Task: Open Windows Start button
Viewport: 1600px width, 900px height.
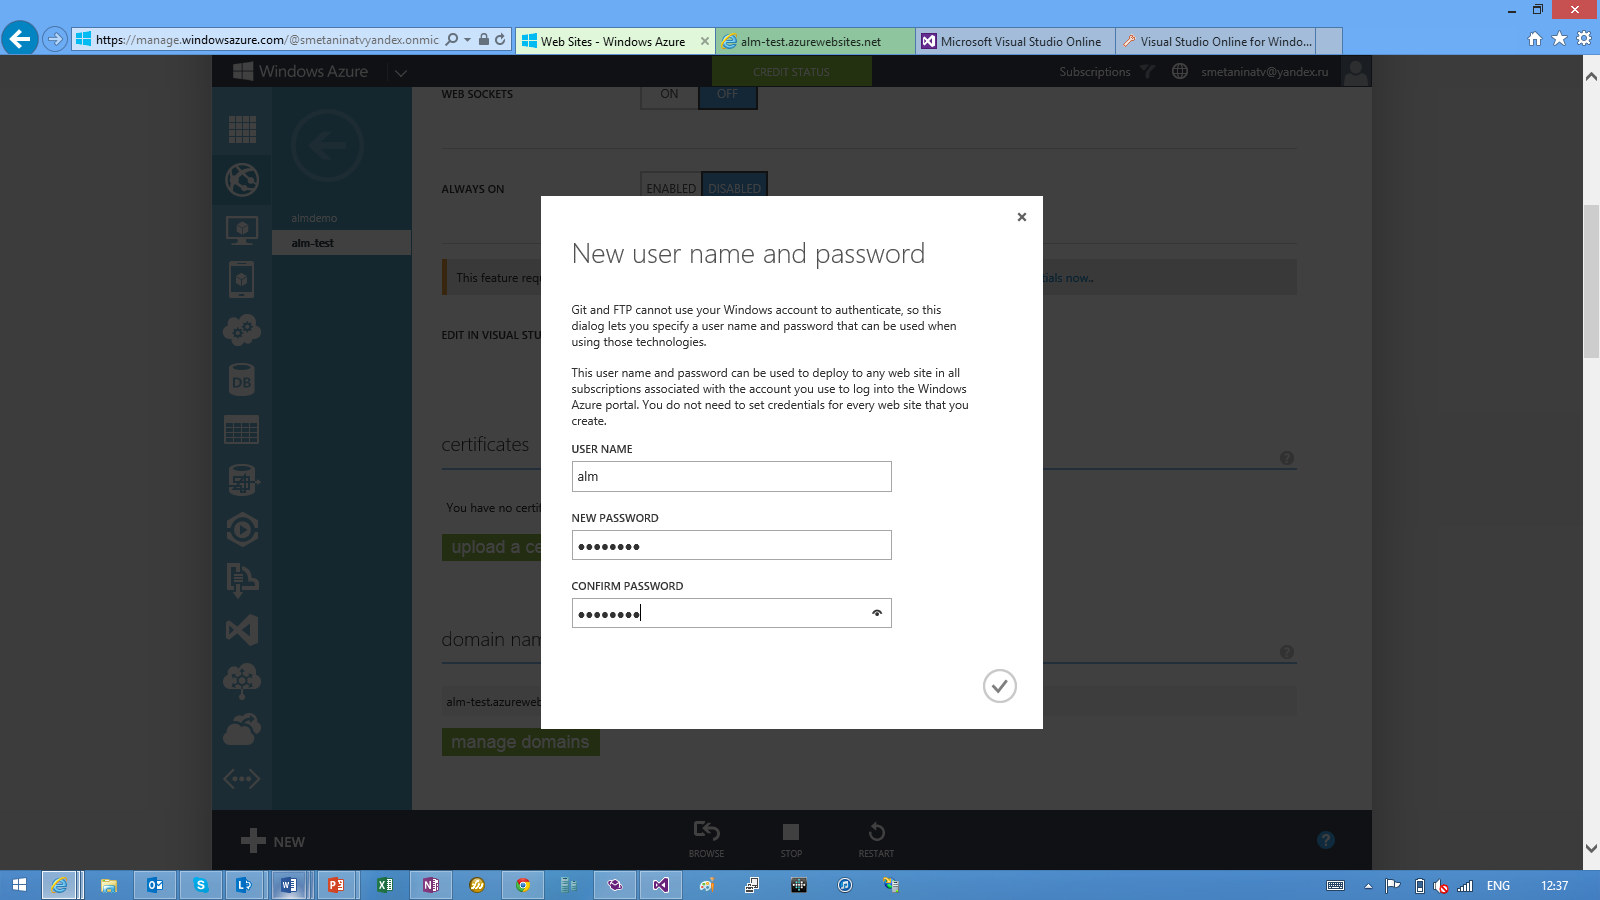Action: 19,885
